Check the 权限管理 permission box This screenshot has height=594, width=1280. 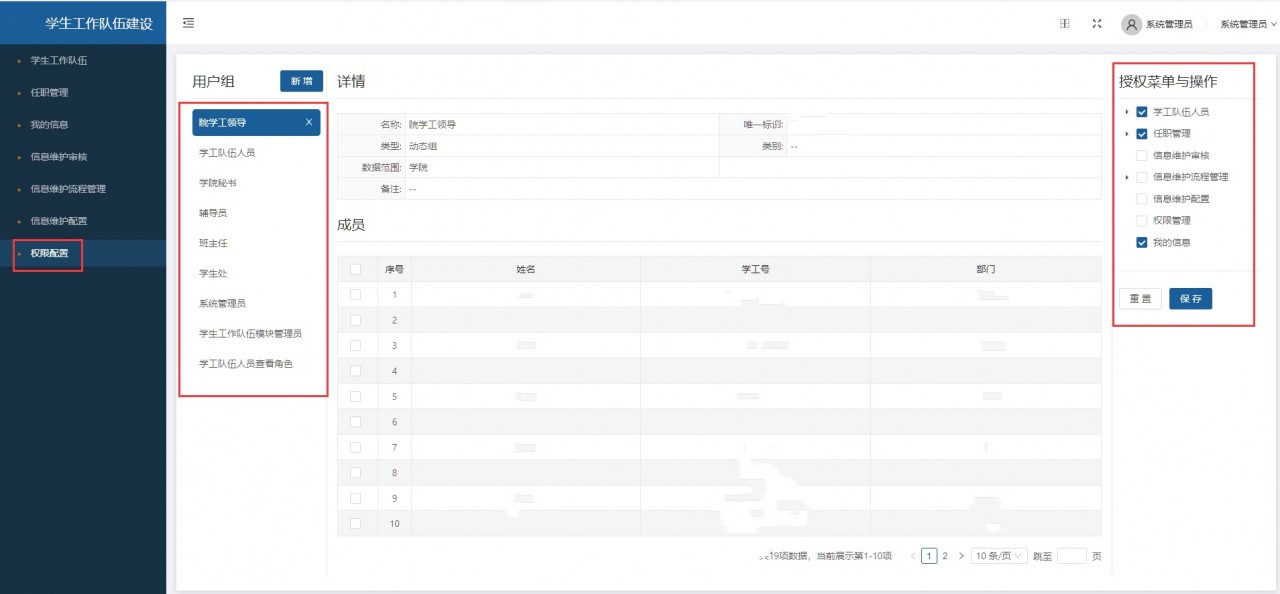point(1142,220)
